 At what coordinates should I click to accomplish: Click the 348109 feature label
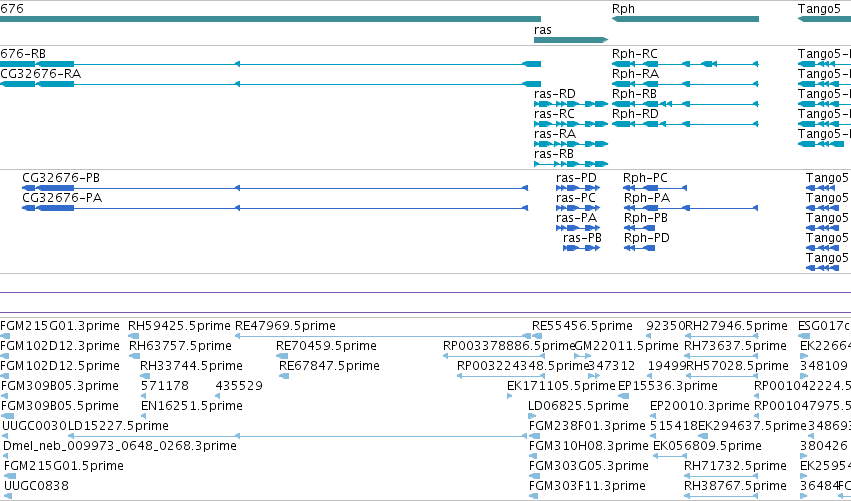[823, 366]
